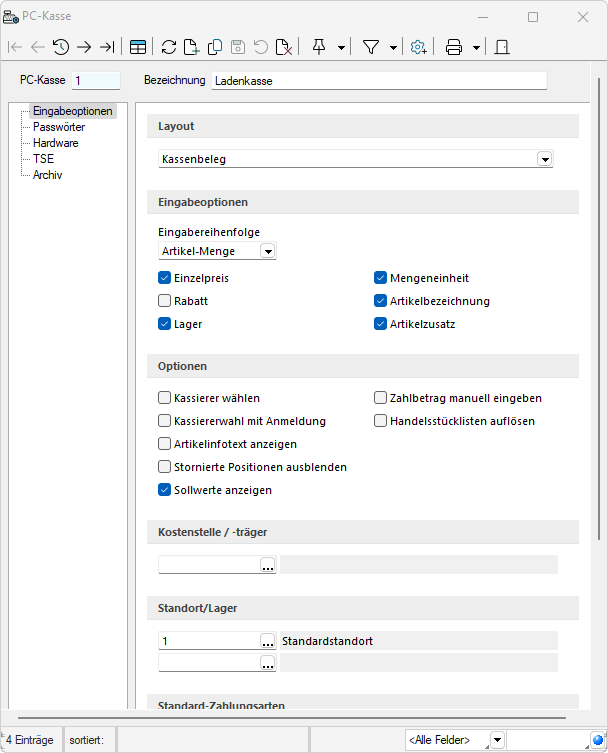Open the settings gear icon in toolbar

pos(418,47)
